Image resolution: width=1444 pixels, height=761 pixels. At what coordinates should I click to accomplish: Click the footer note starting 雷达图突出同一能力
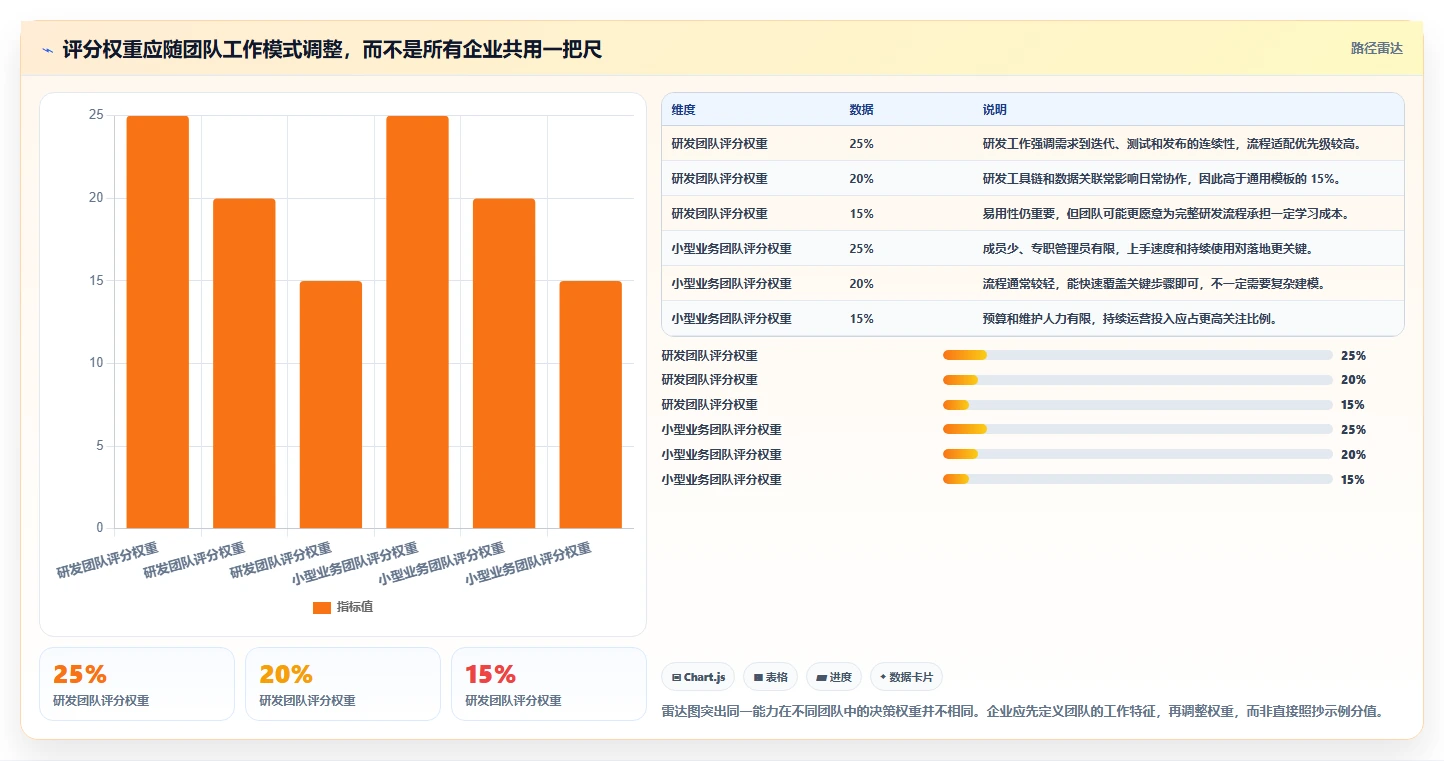1022,712
